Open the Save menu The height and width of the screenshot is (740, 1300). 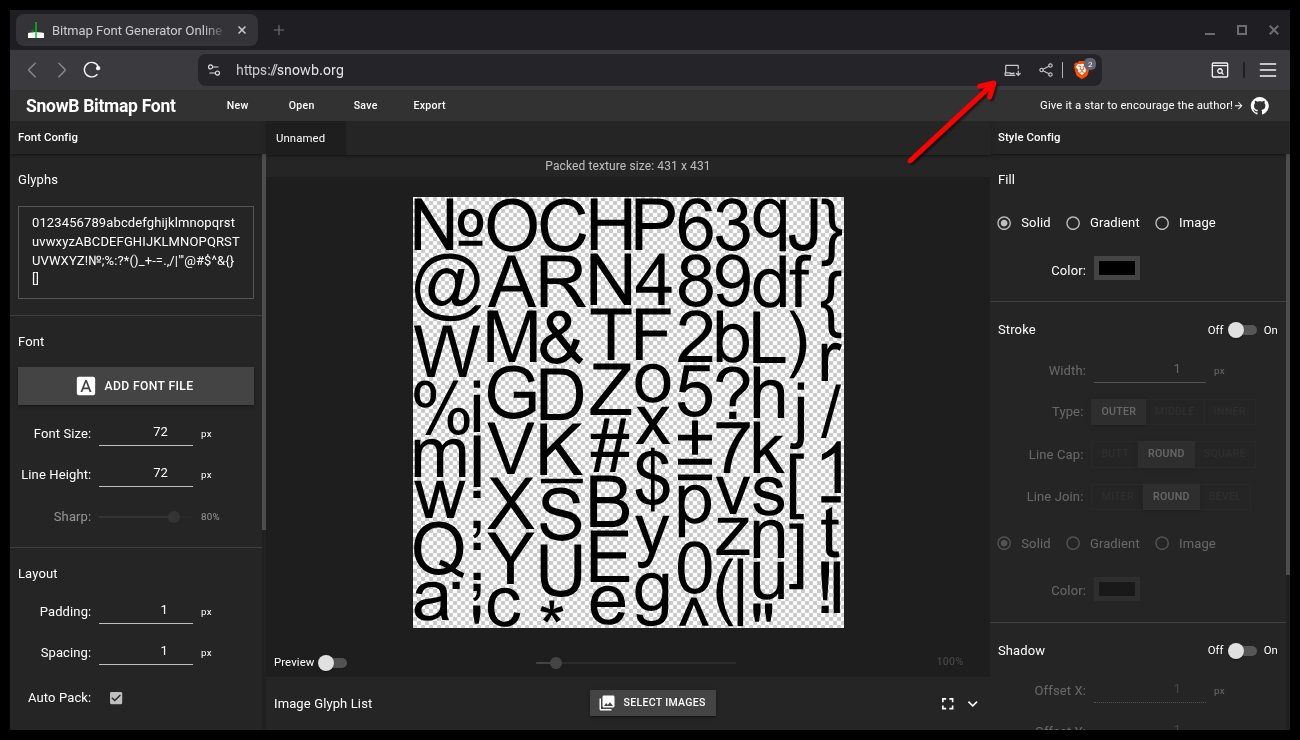(x=365, y=105)
